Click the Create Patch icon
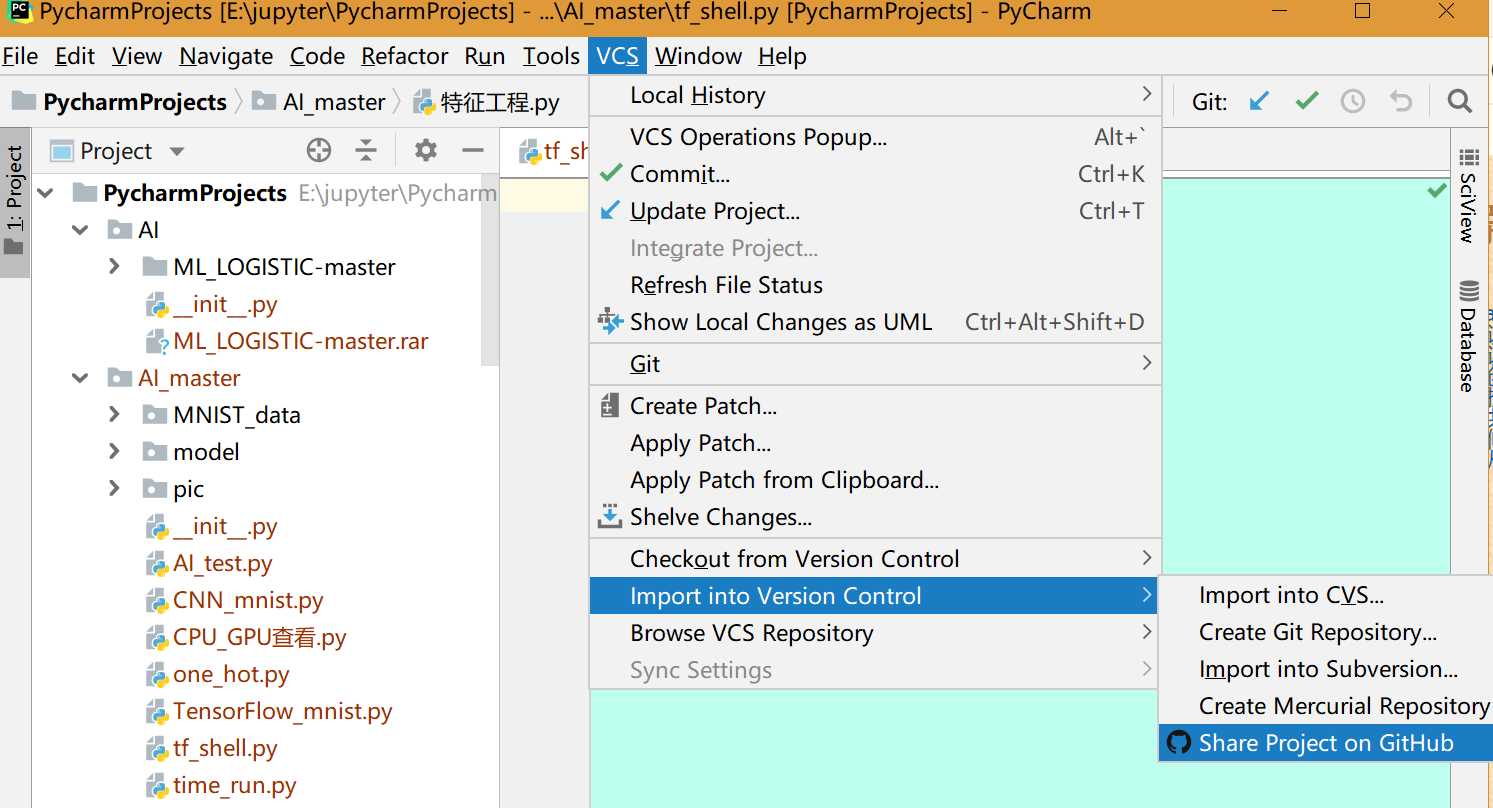 pos(609,406)
